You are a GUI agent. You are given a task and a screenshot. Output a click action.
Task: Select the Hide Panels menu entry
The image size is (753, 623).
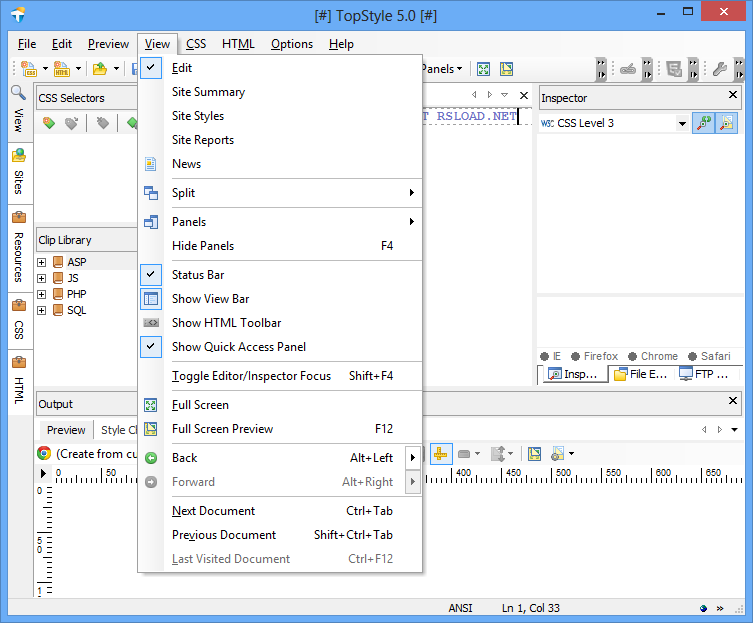(x=280, y=246)
